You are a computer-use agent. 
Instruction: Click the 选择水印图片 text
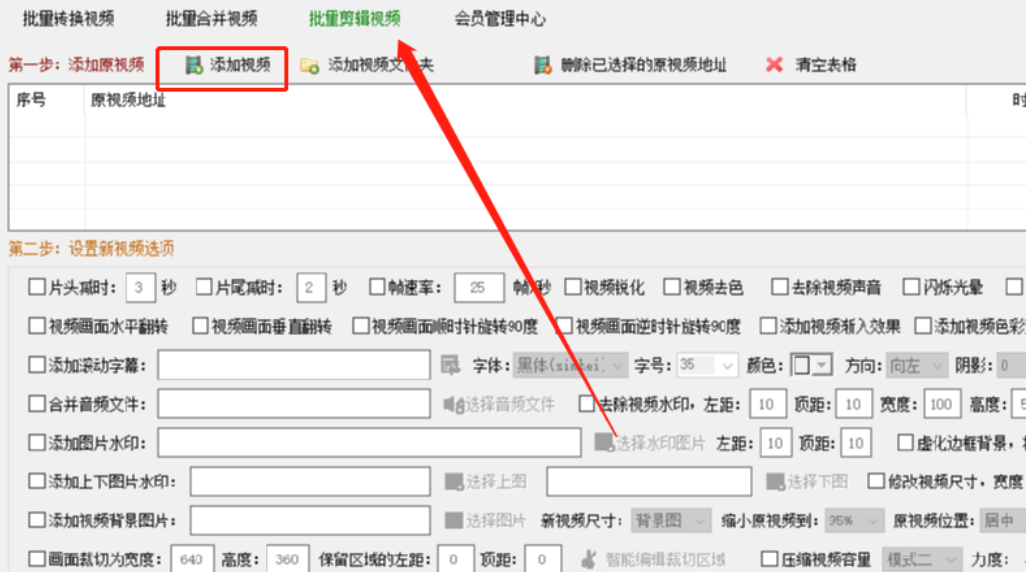(660, 443)
